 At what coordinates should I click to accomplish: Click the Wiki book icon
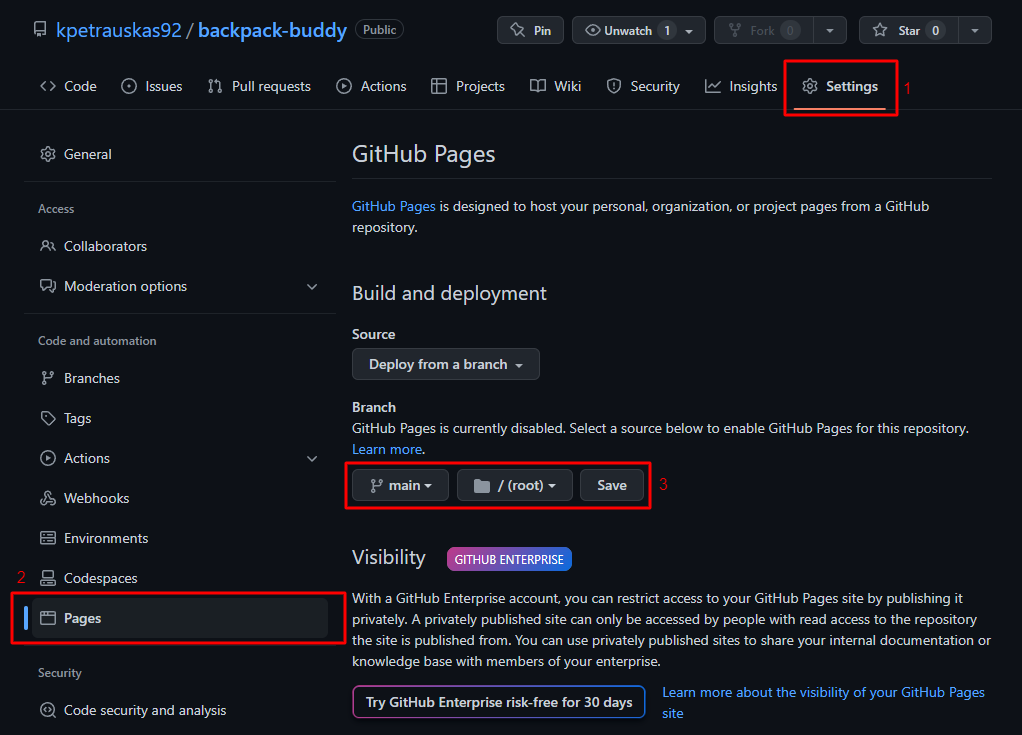coord(538,86)
